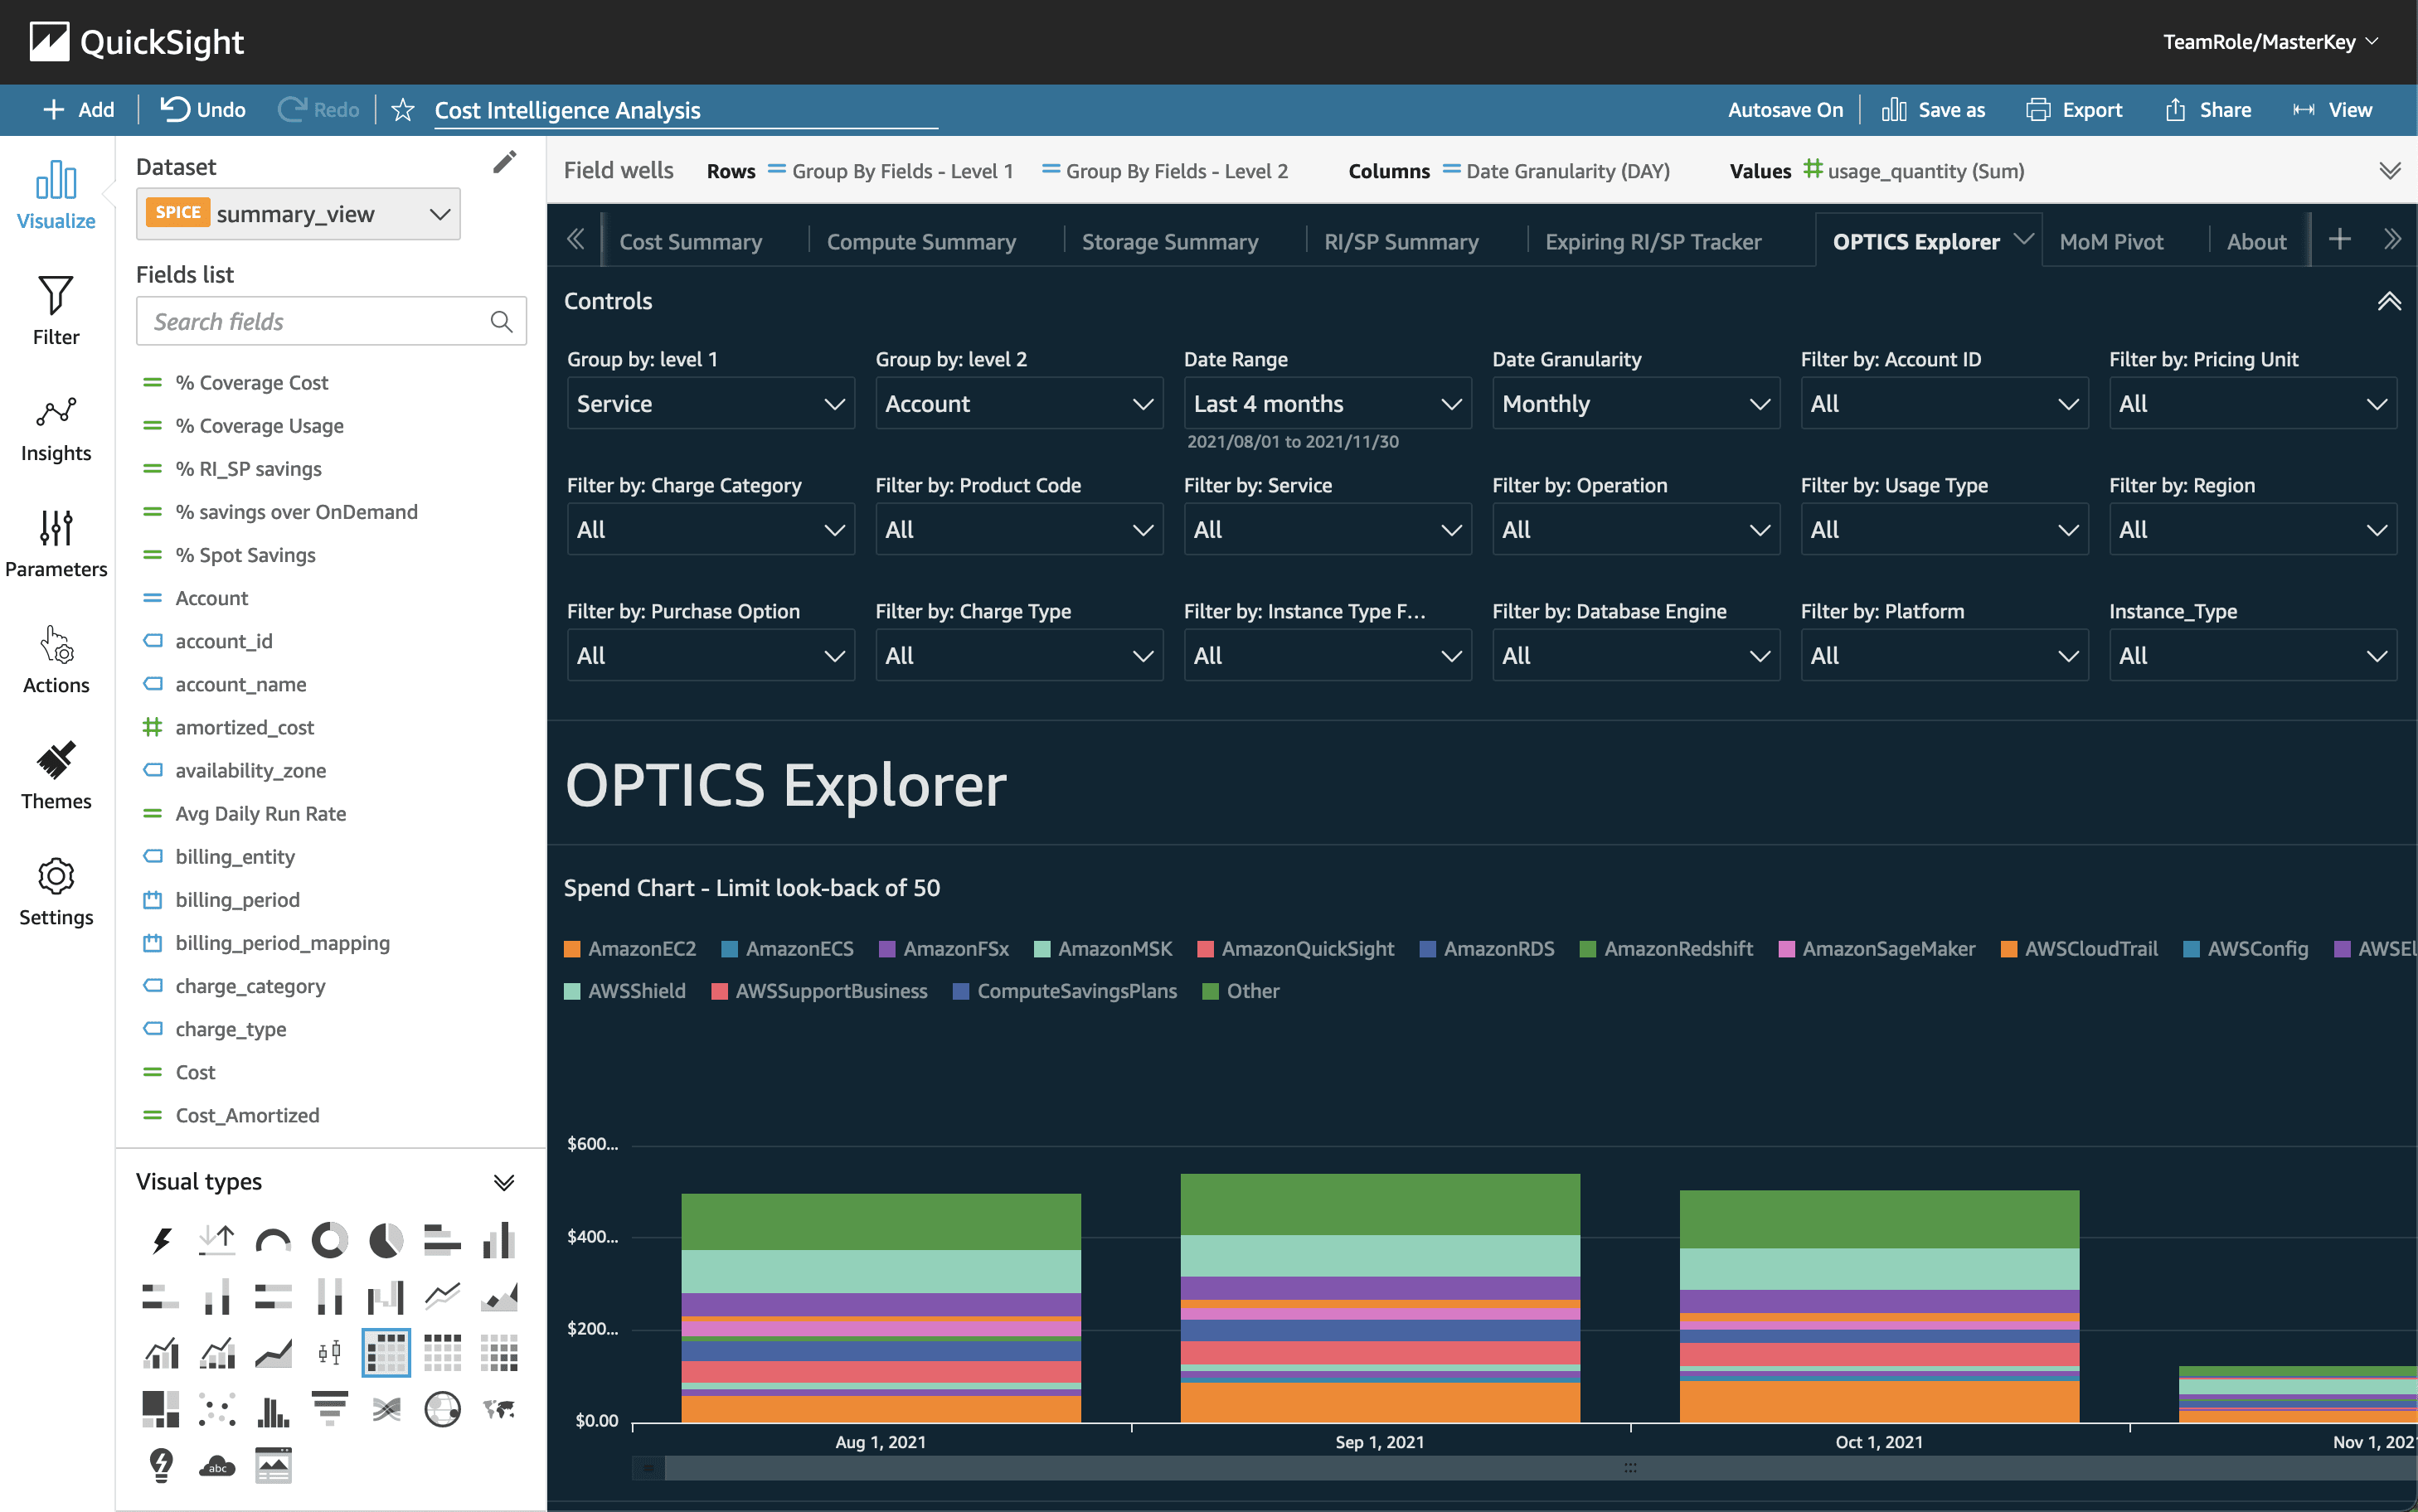The height and width of the screenshot is (1512, 2418).
Task: Switch to the Compute Summary tab
Action: 921,241
